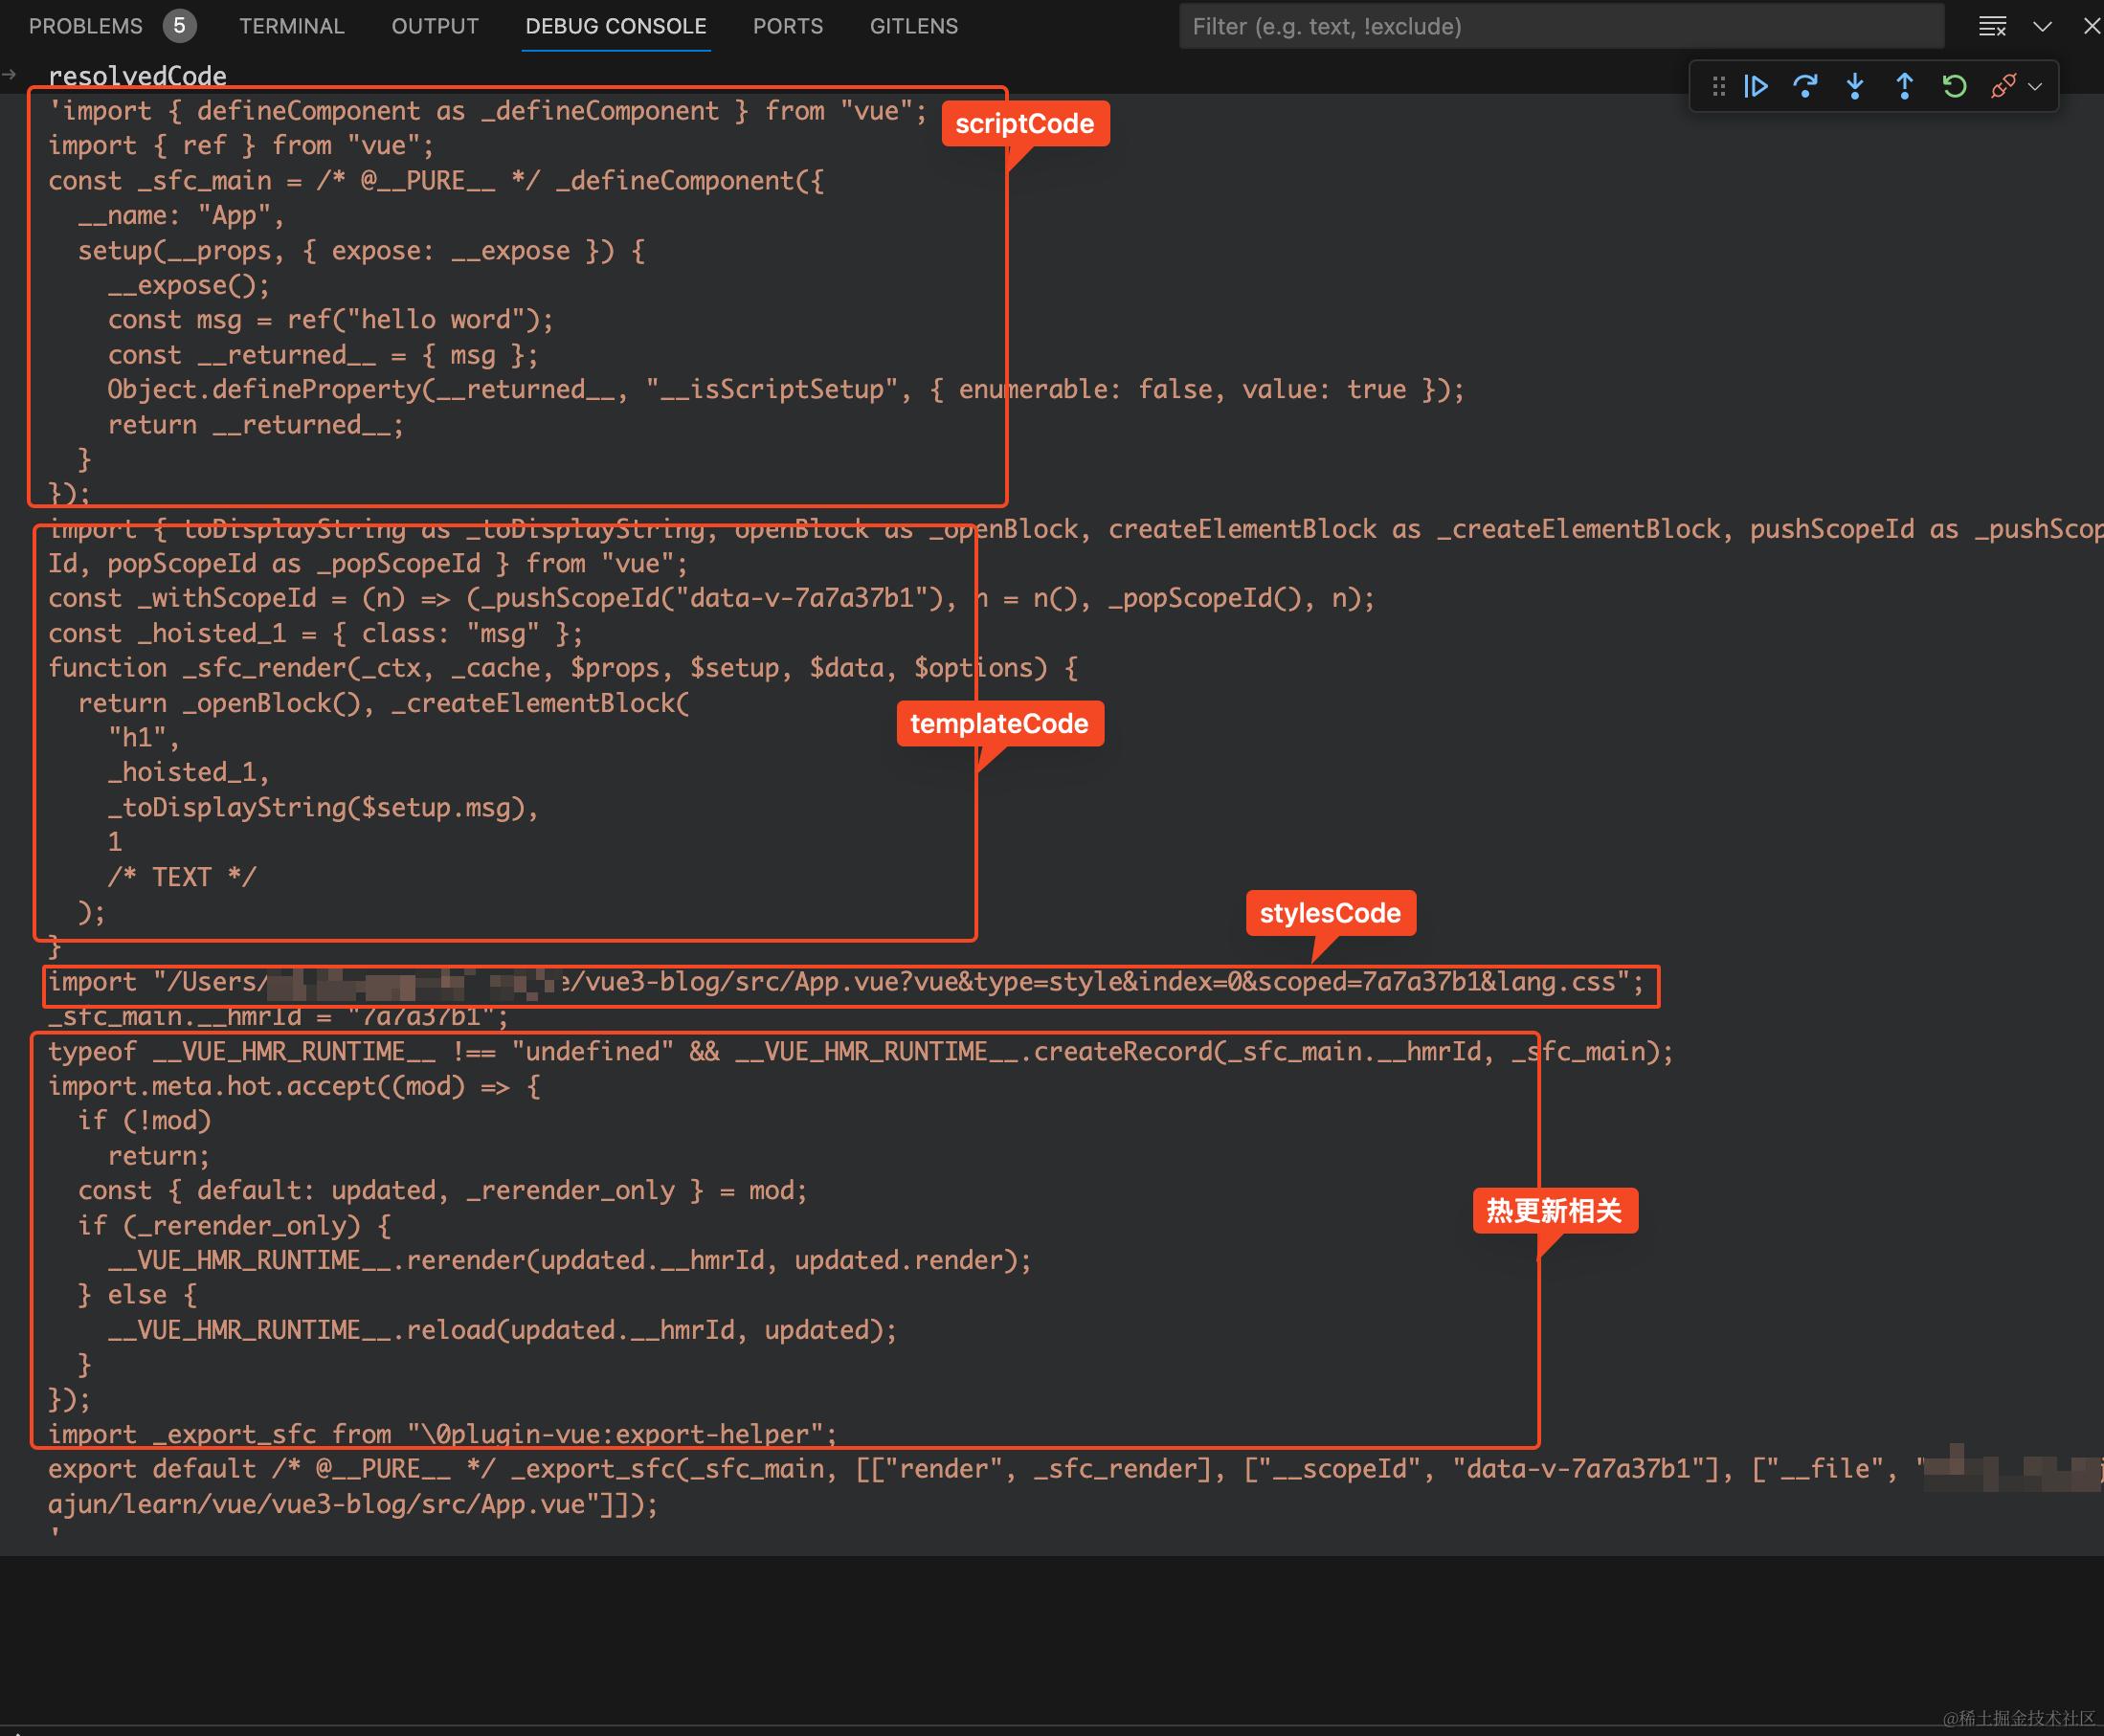2104x1736 pixels.
Task: Open the TERMINAL tab
Action: tap(291, 27)
